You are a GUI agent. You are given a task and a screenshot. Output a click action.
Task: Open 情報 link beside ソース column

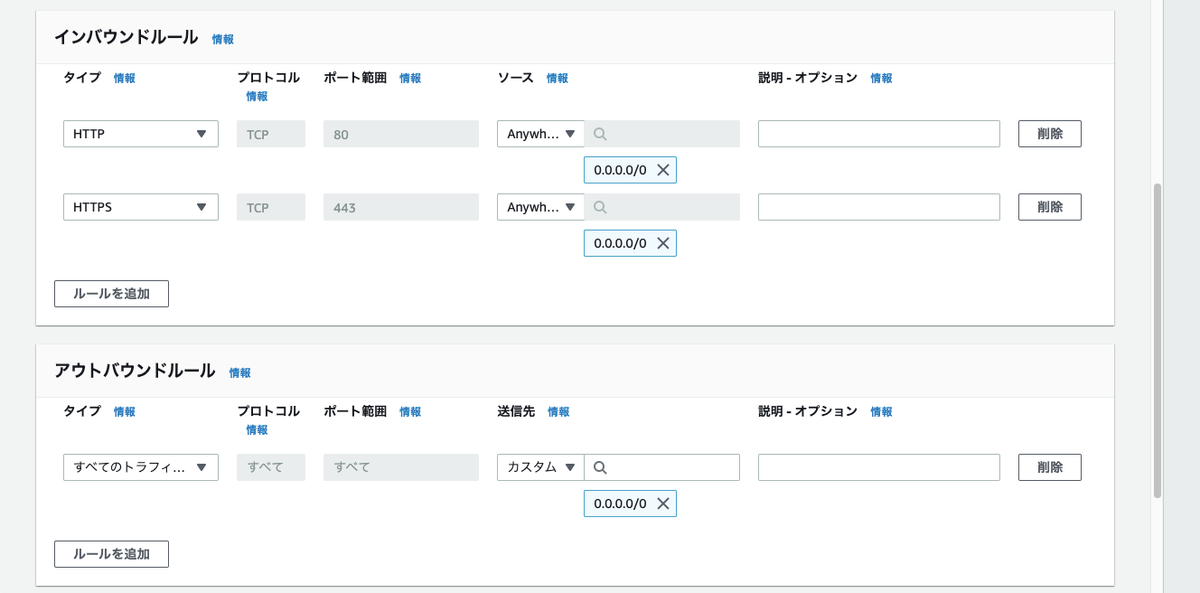557,78
